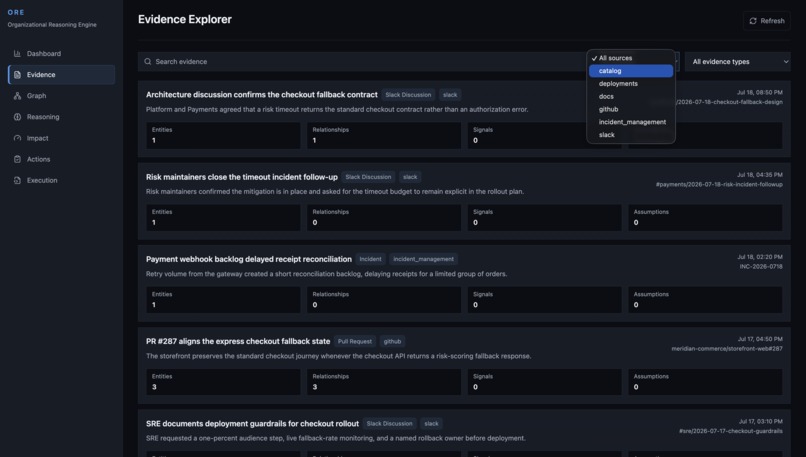Open Graph section
The image size is (806, 457).
[x=61, y=96]
